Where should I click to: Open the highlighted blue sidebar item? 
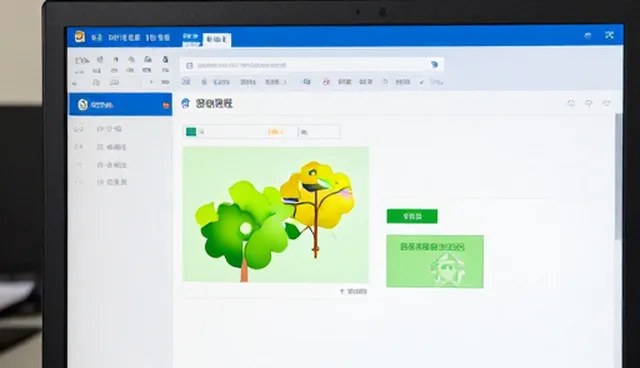coord(120,104)
